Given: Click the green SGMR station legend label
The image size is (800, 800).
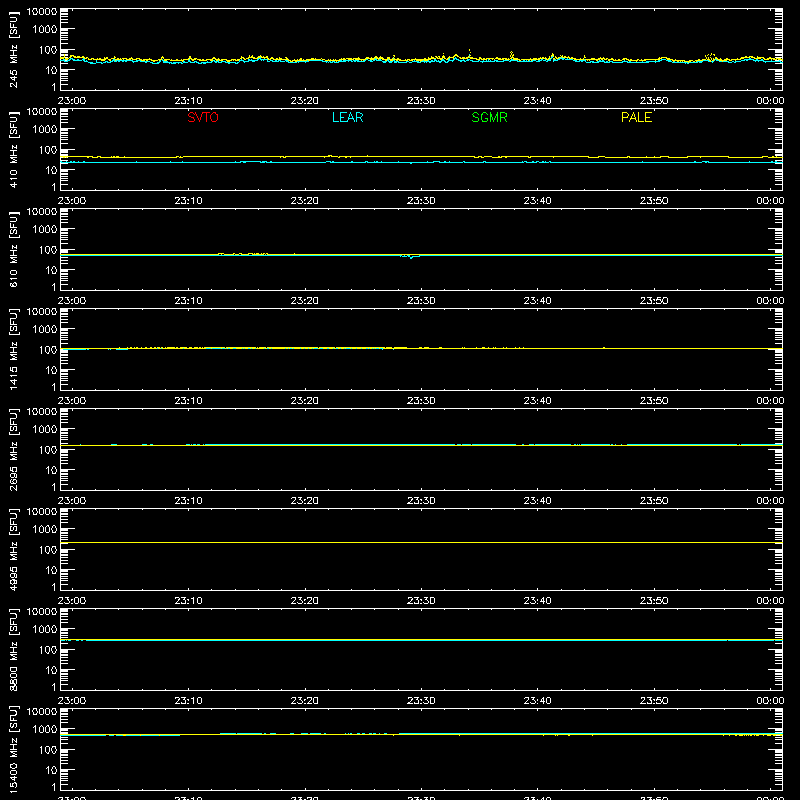Looking at the screenshot, I should point(489,117).
